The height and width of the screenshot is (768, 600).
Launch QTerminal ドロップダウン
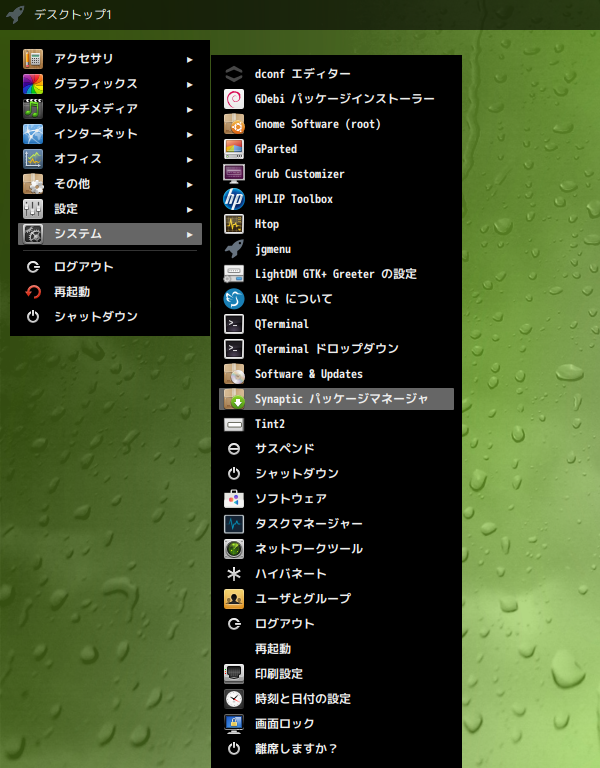336,349
